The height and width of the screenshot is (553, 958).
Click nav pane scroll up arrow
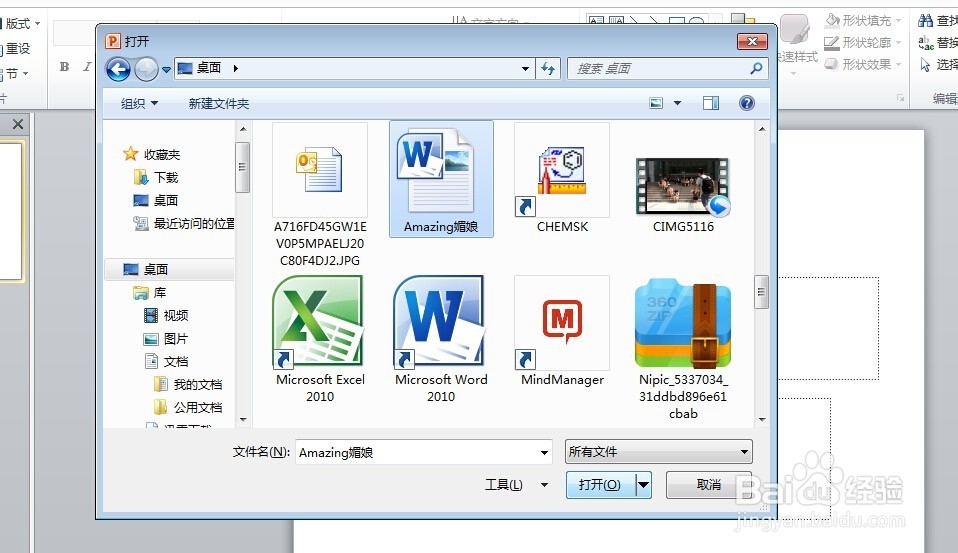pos(243,129)
